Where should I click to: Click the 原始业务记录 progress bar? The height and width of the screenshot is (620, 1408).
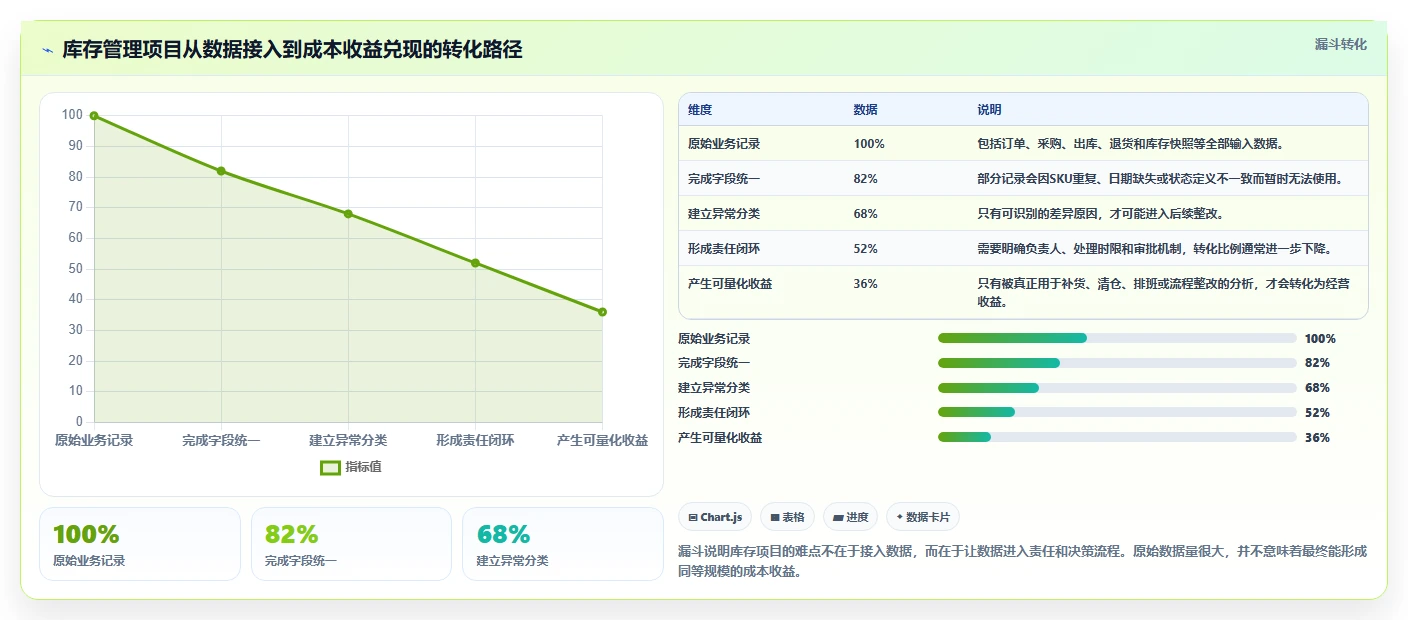(1117, 338)
